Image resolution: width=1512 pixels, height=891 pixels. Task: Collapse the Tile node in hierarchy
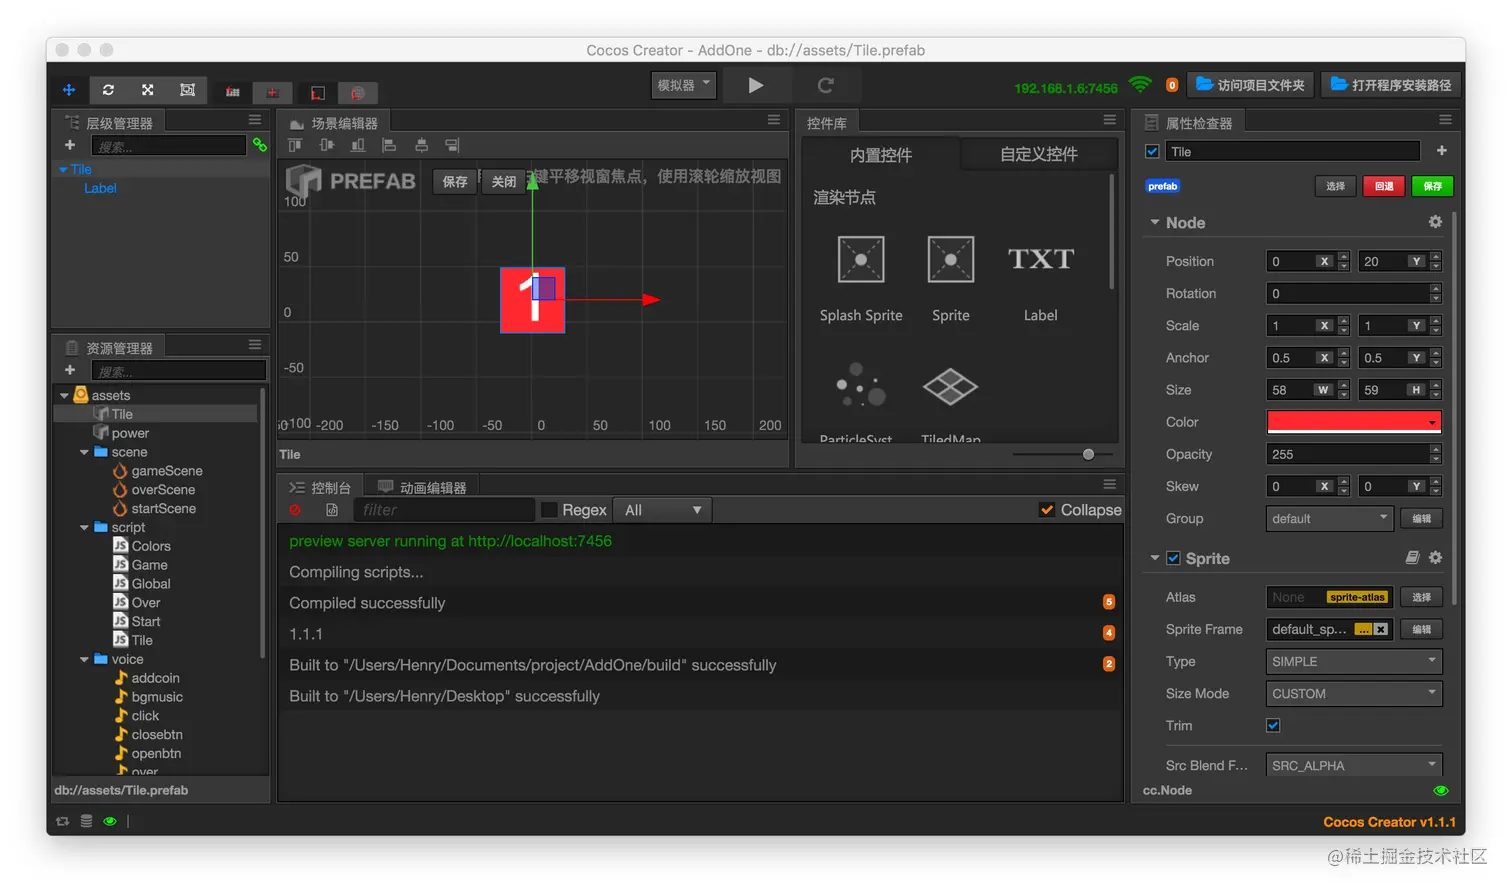coord(64,170)
